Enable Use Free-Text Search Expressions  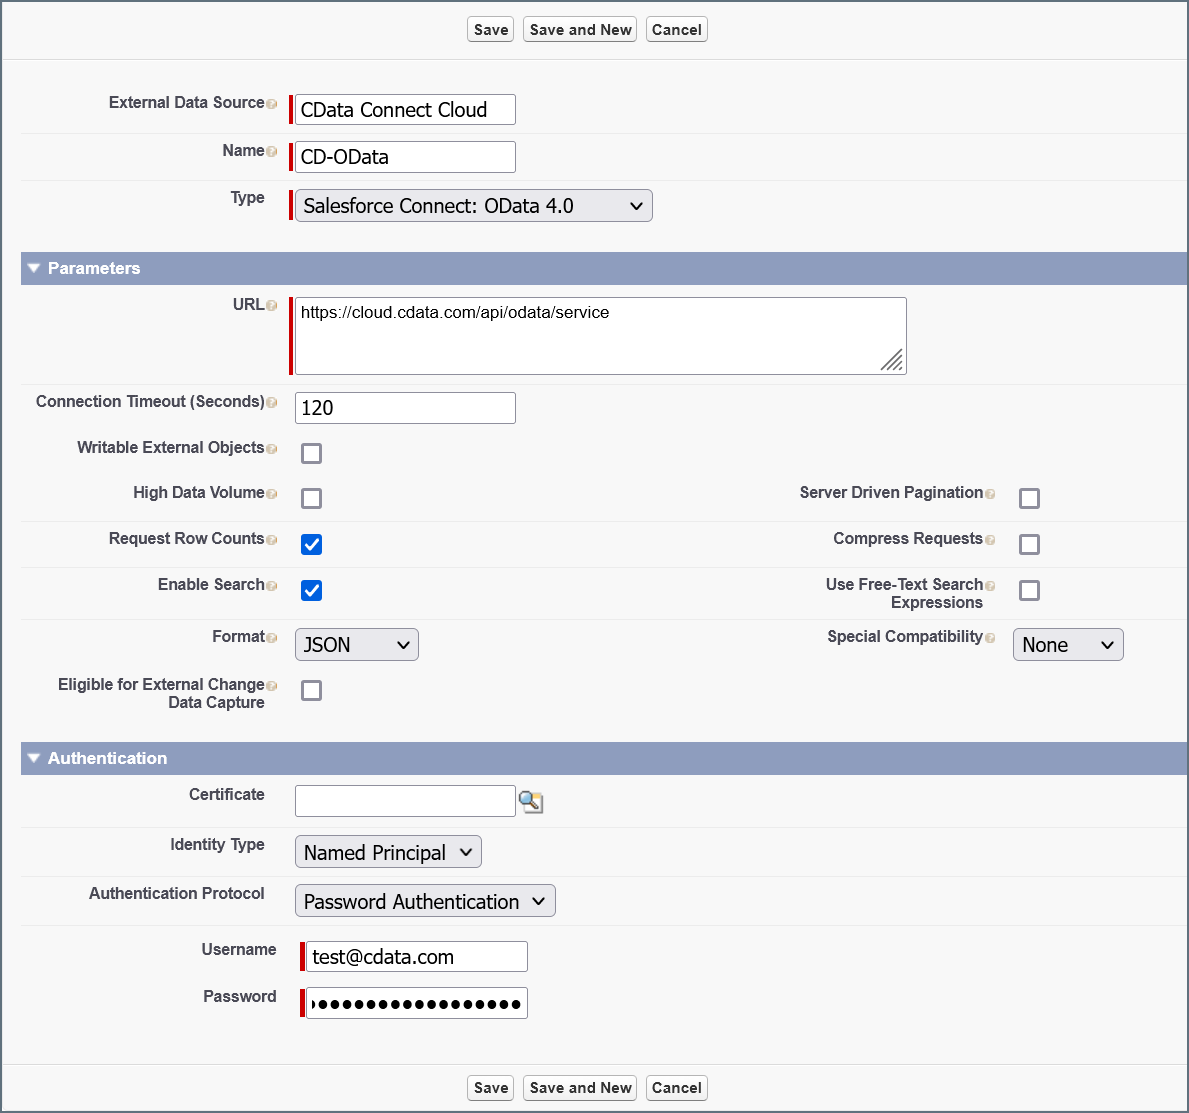(1029, 590)
